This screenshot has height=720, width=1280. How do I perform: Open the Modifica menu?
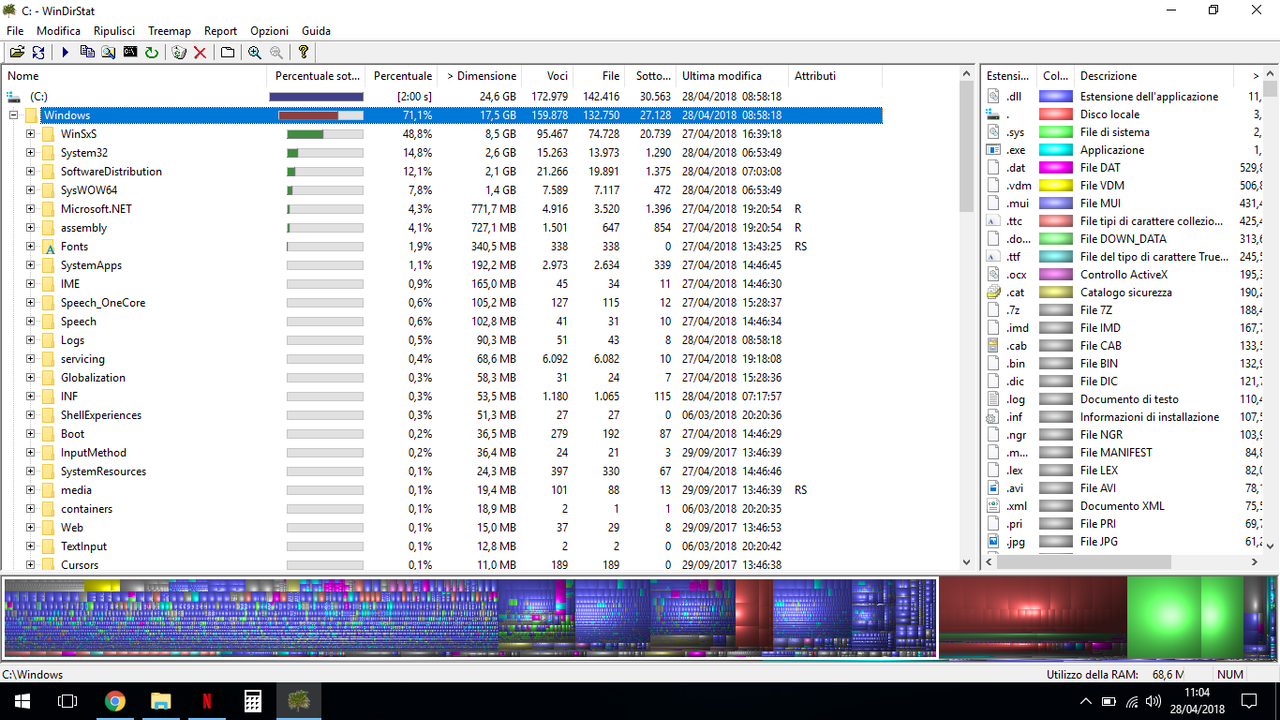pyautogui.click(x=58, y=31)
